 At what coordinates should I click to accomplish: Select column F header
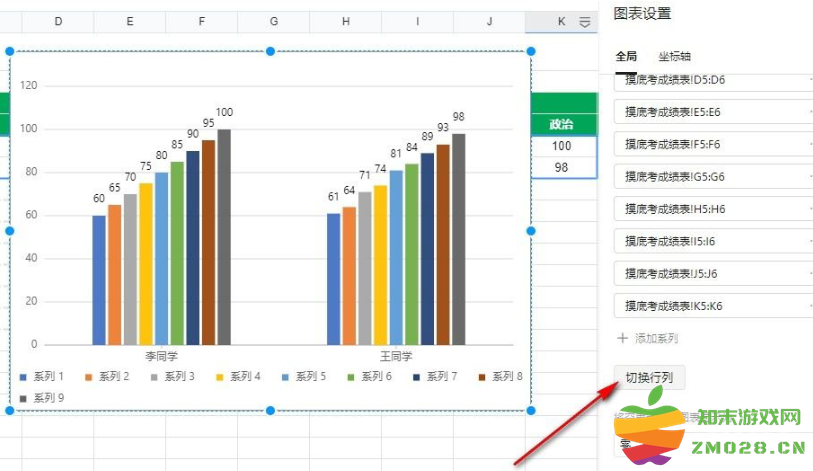pyautogui.click(x=202, y=22)
